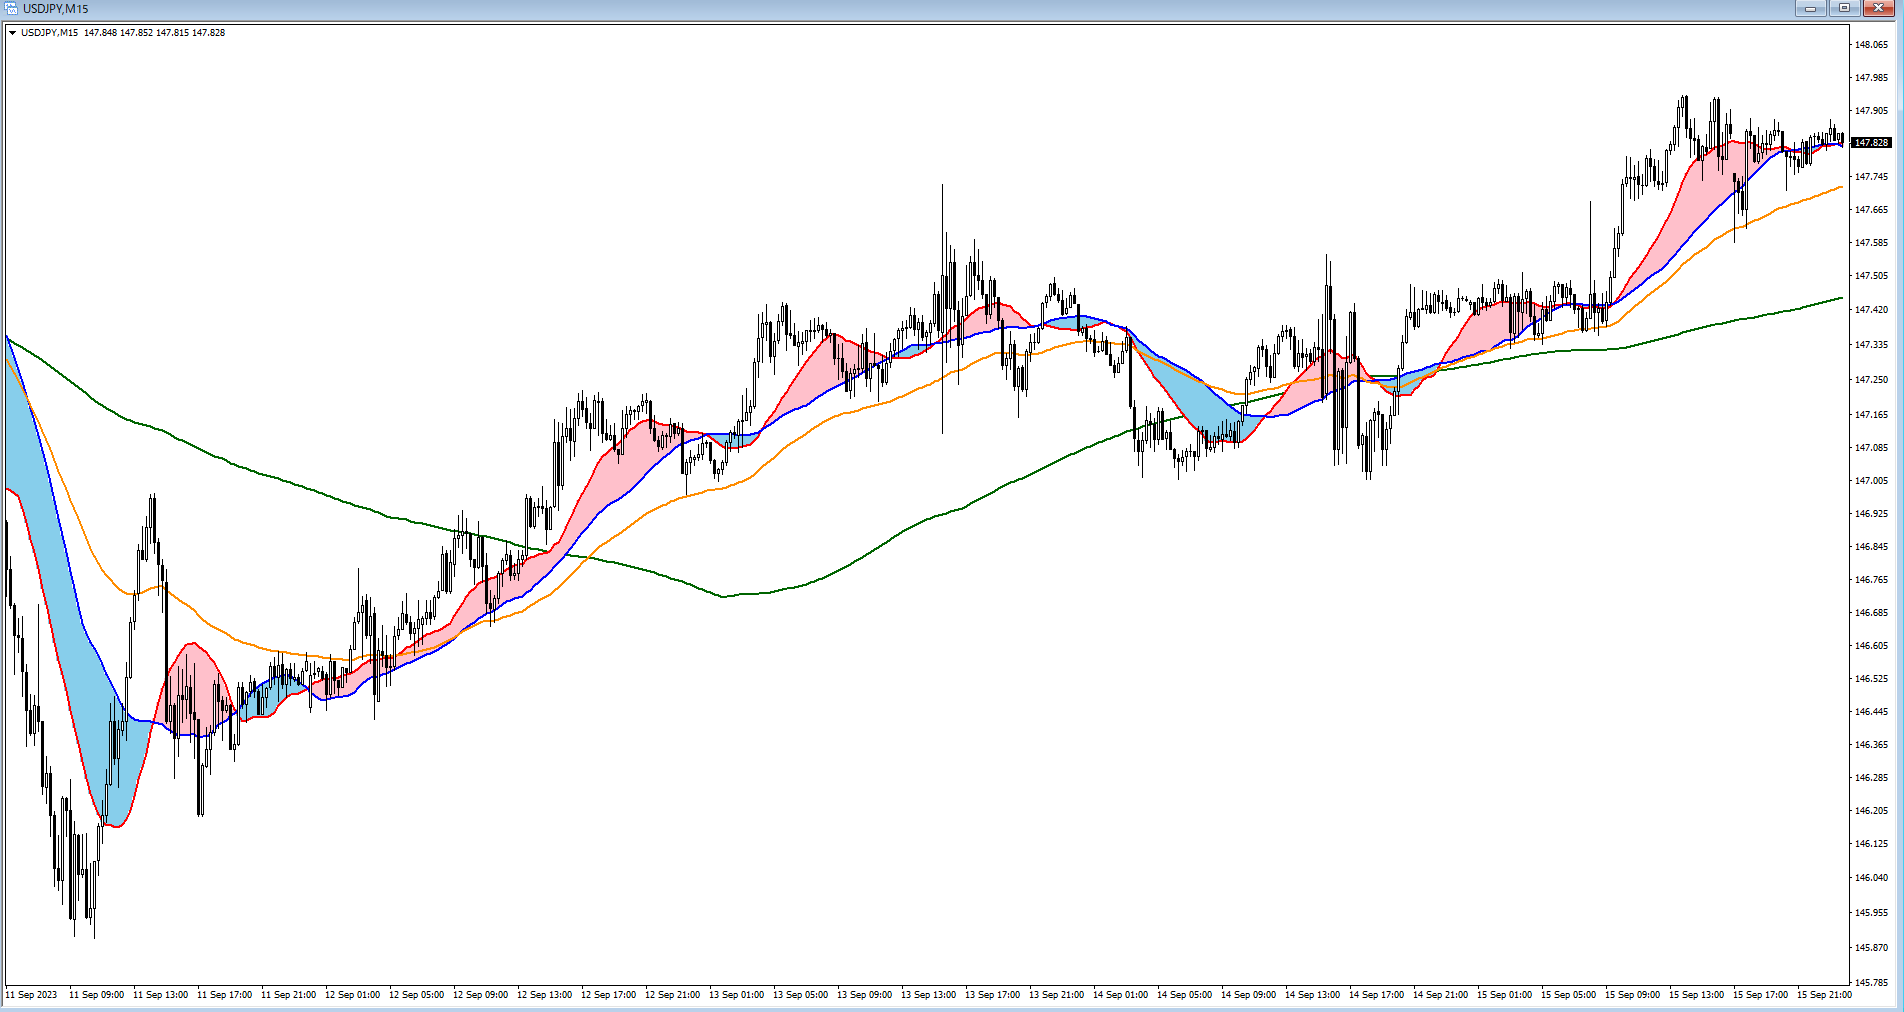
Task: Select the 15 Sep 21:00 time label
Action: coord(1824,995)
